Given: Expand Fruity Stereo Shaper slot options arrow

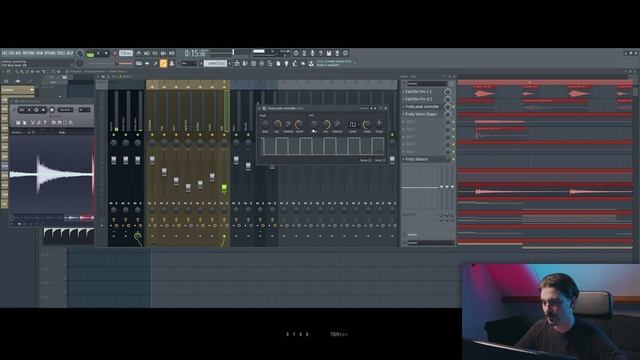Looking at the screenshot, I should 404,114.
